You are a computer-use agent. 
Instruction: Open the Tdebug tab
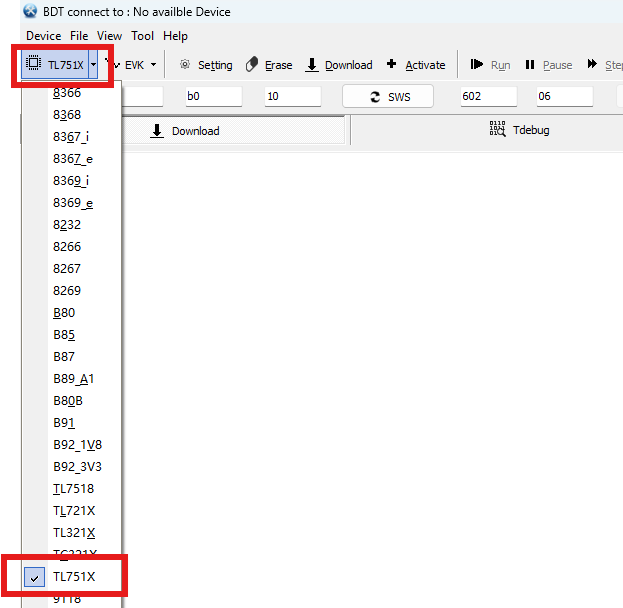[x=519, y=130]
